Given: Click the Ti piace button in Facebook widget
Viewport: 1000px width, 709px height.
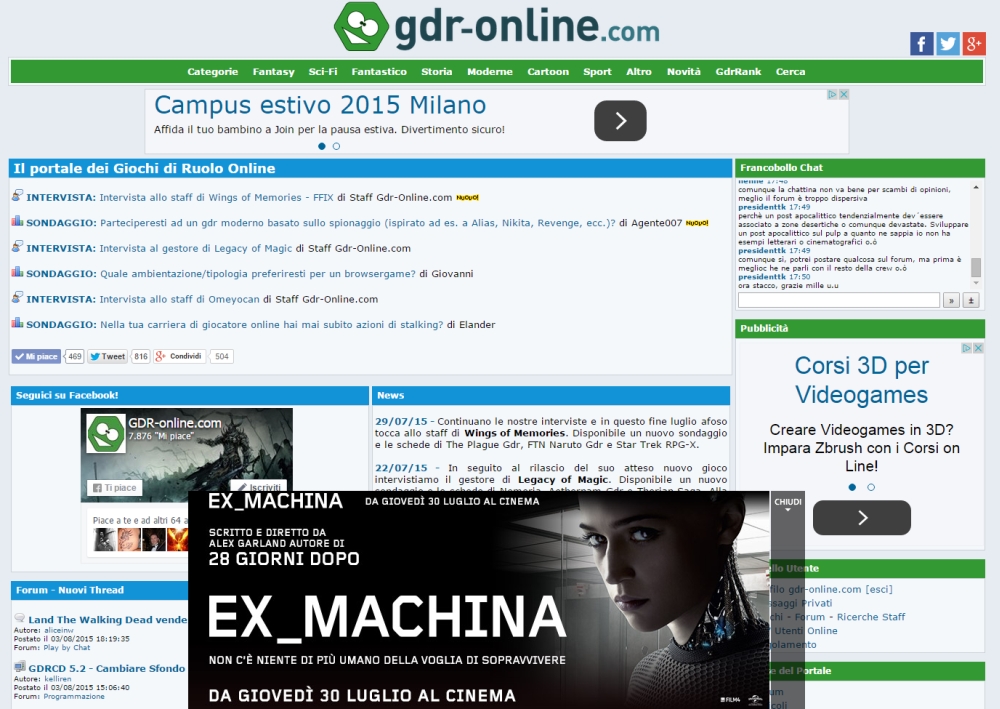Looking at the screenshot, I should click(x=115, y=488).
